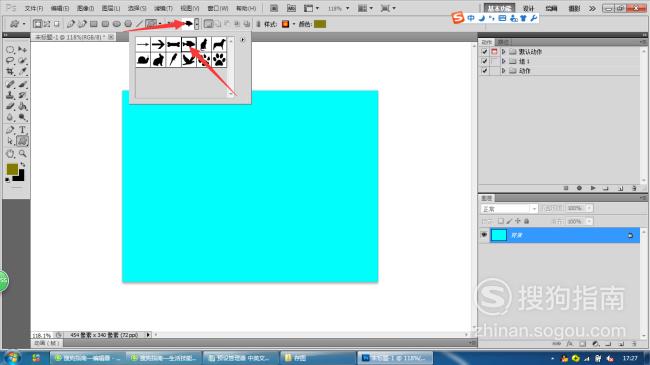The width and height of the screenshot is (650, 365).
Task: Expand the 动作 action set
Action: pyautogui.click(x=503, y=71)
